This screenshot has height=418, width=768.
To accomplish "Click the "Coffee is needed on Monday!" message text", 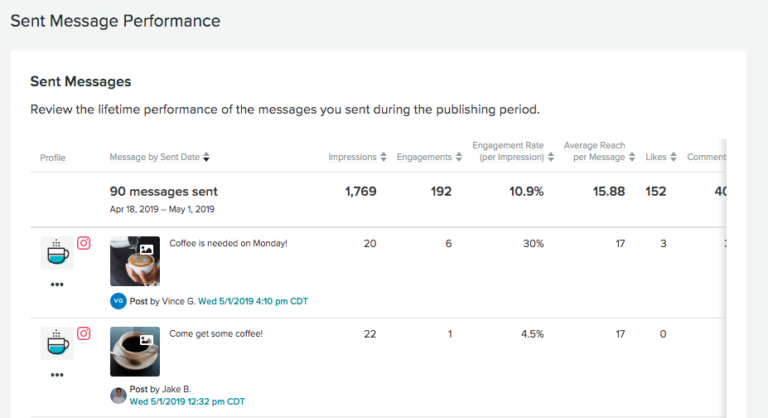I will (228, 243).
